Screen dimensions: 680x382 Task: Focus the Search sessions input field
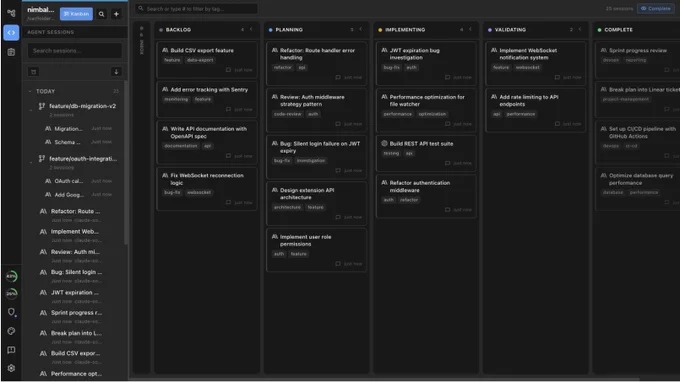[x=75, y=51]
